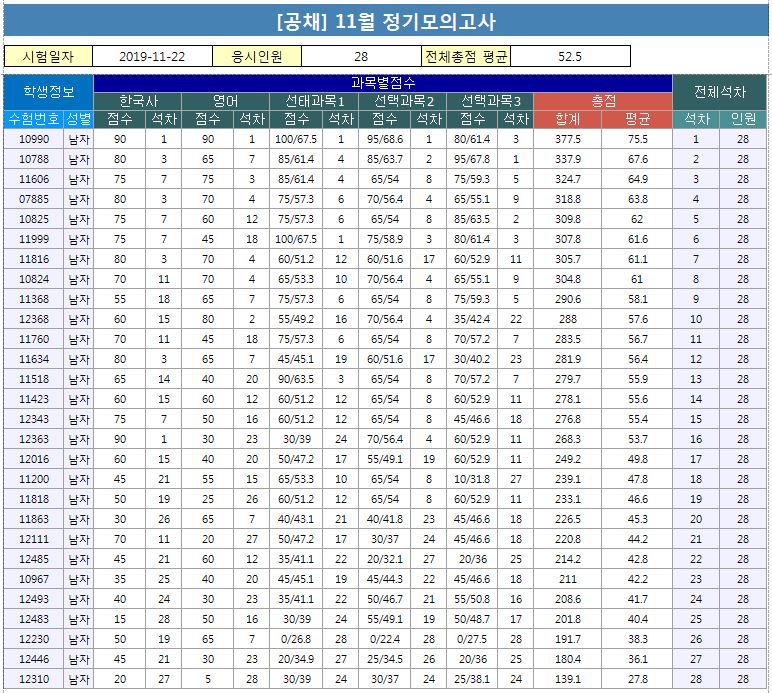The height and width of the screenshot is (693, 772).
Task: Click student number 12111
Action: click(x=33, y=539)
